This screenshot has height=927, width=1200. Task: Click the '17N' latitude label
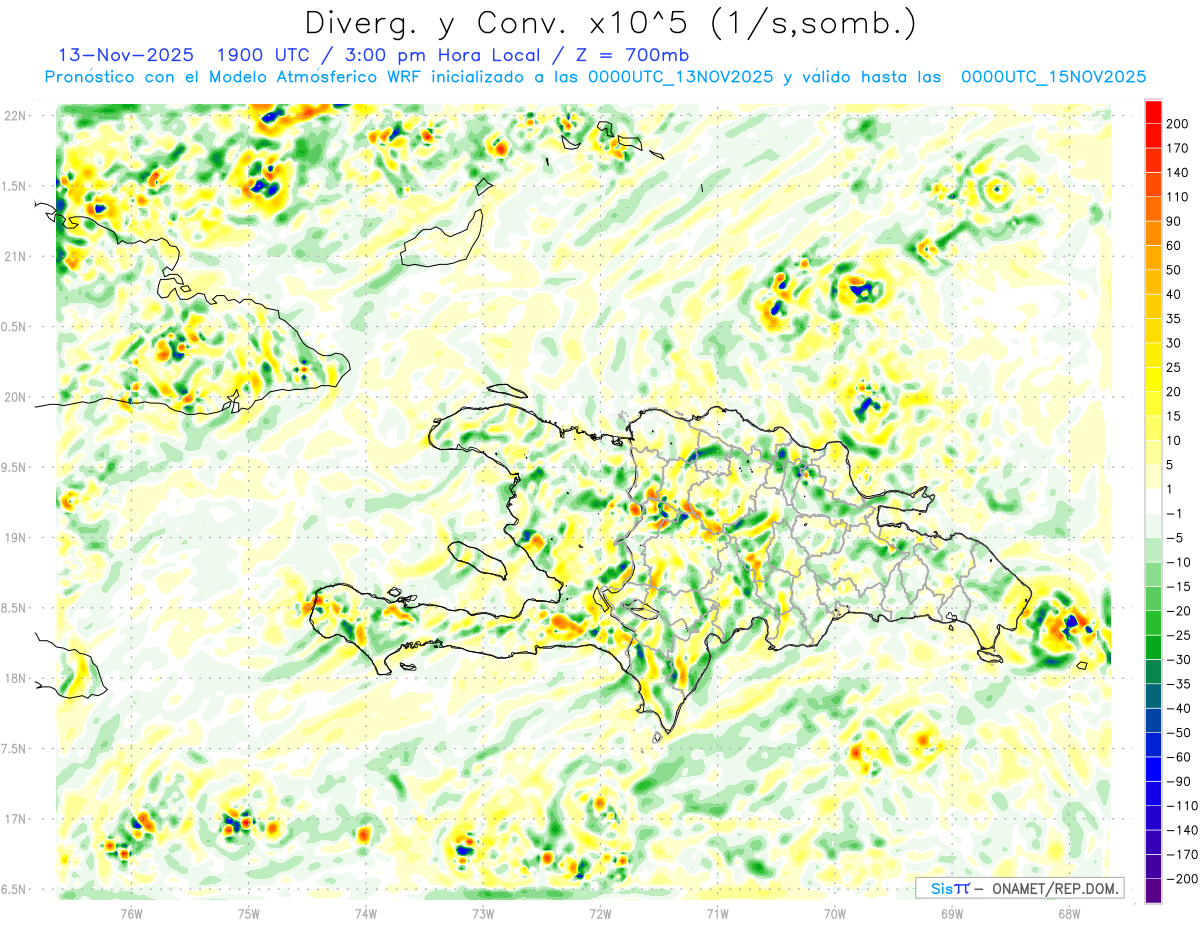pos(16,819)
